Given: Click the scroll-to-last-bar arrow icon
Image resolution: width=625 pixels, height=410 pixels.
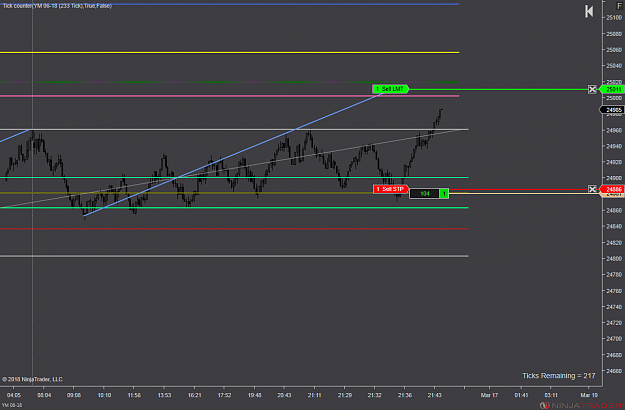Looking at the screenshot, I should (x=589, y=11).
